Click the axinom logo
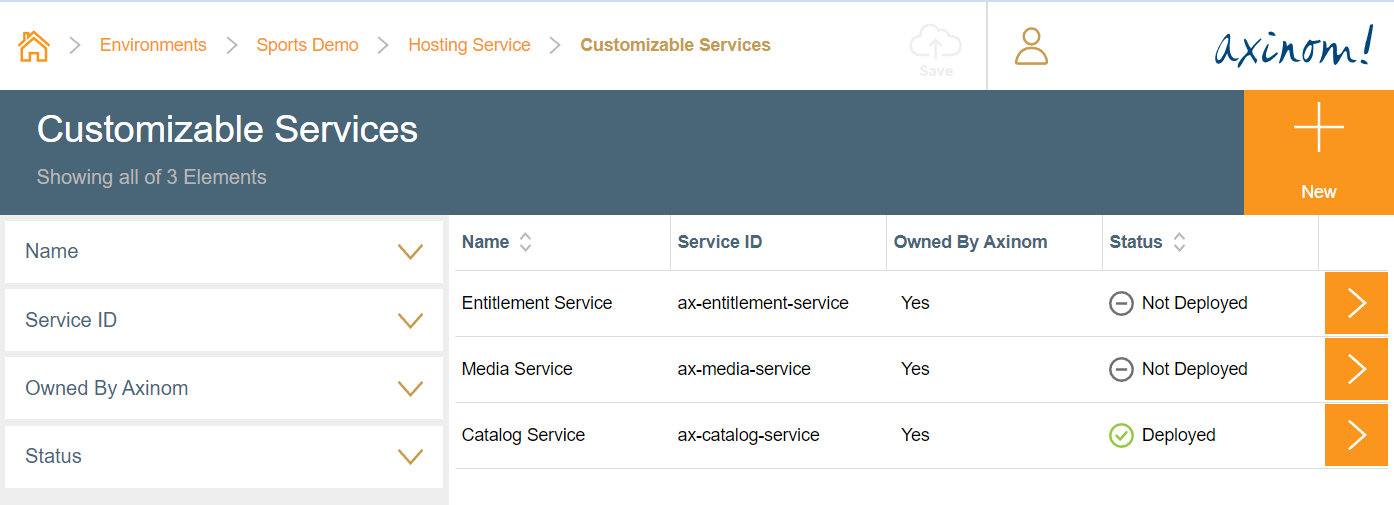Viewport: 1394px width, 505px height. (1293, 46)
